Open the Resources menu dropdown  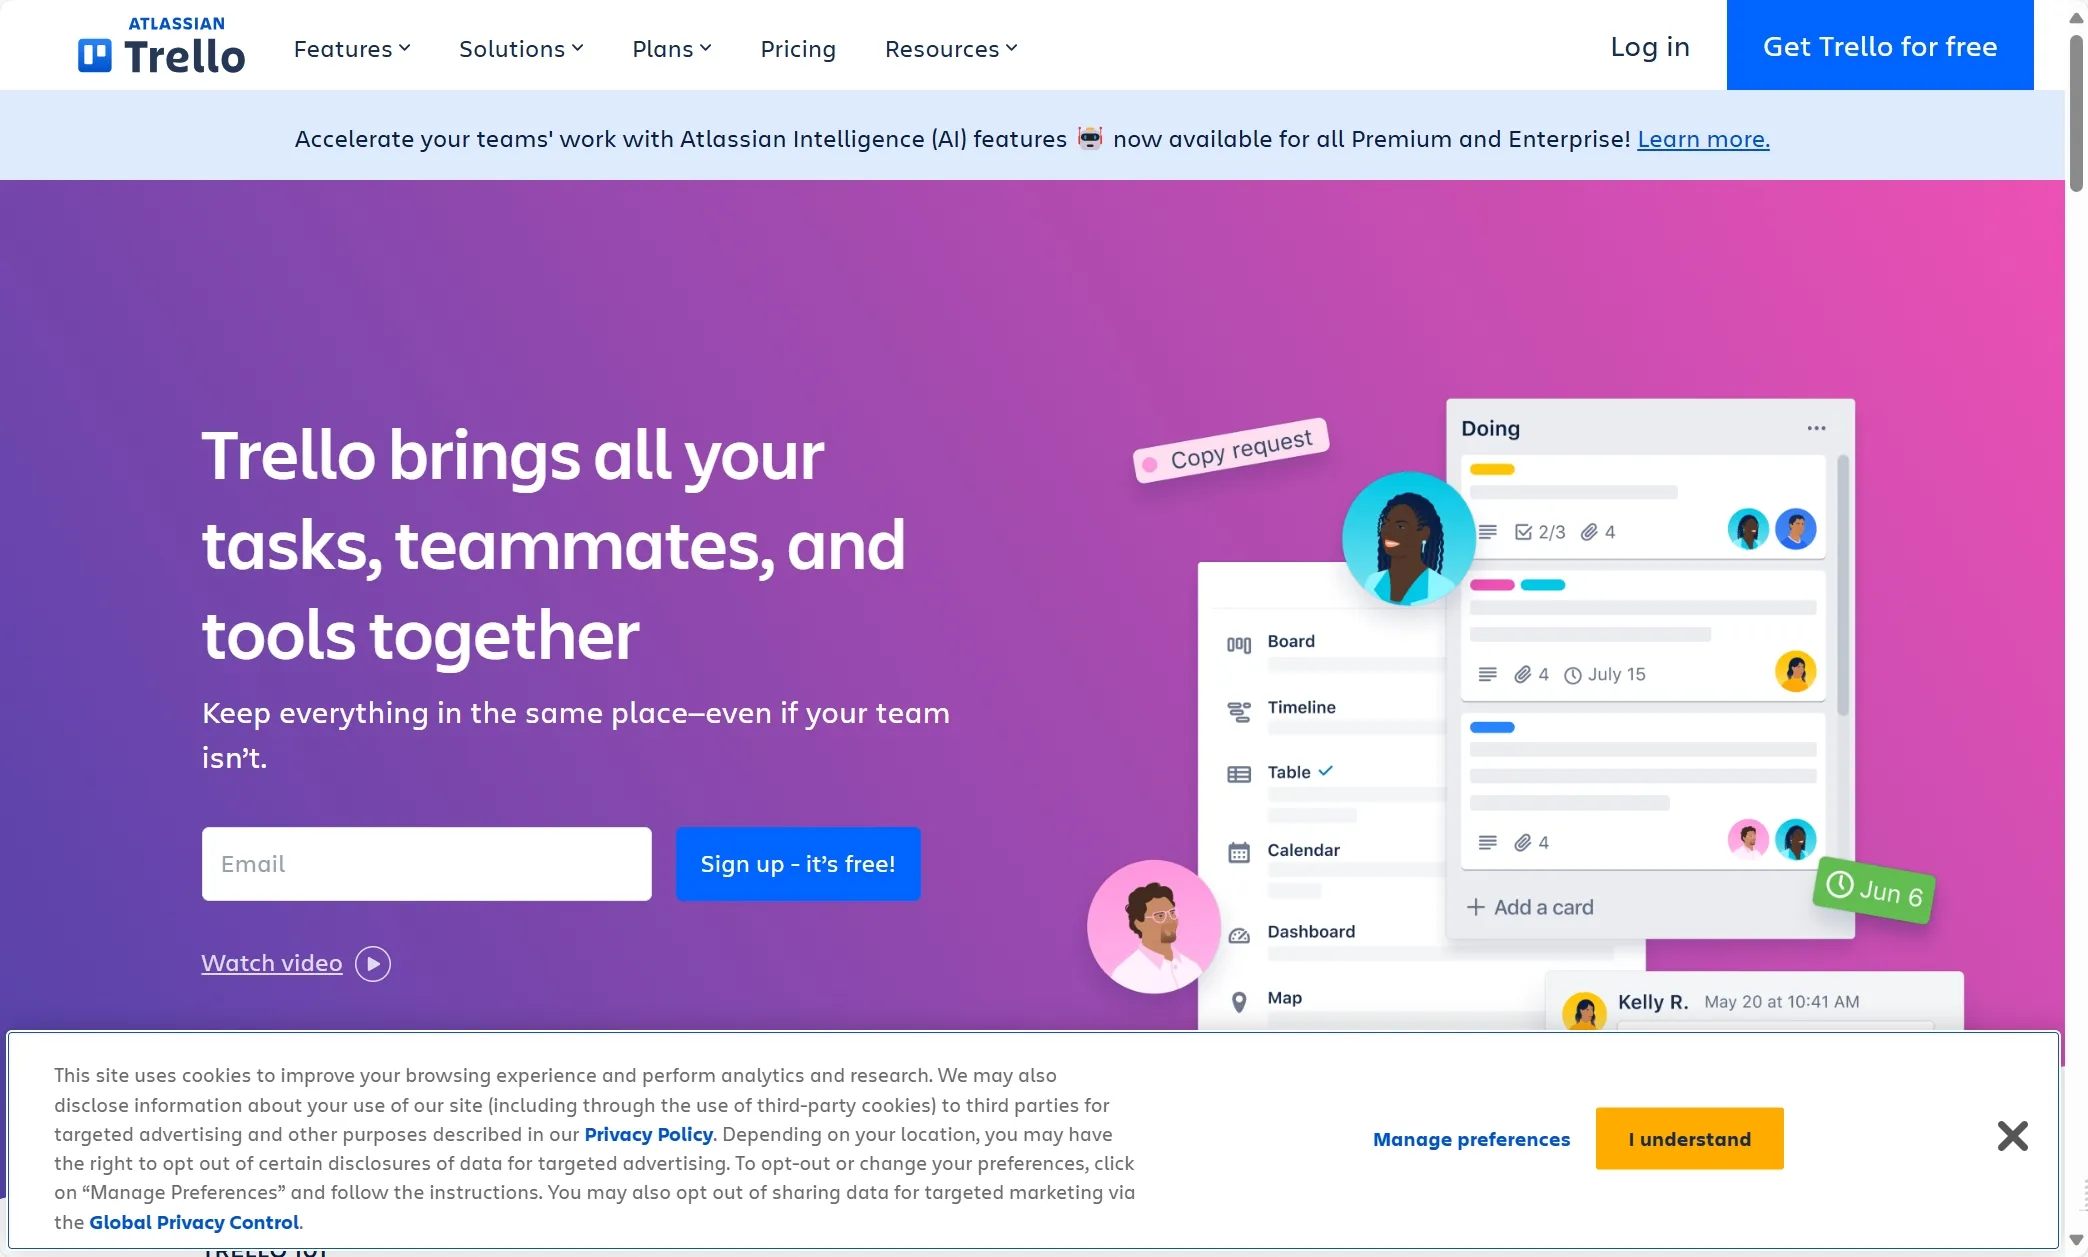point(953,48)
